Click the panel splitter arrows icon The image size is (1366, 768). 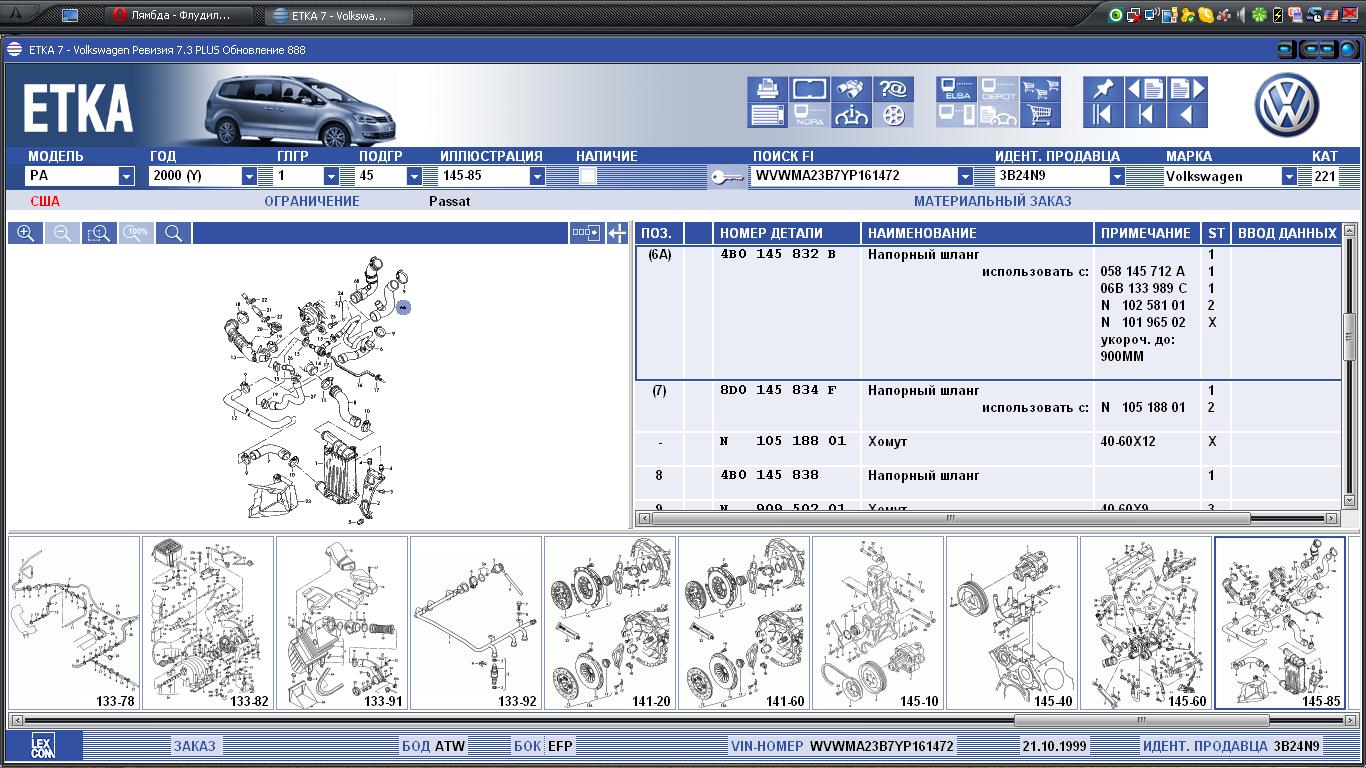point(617,233)
